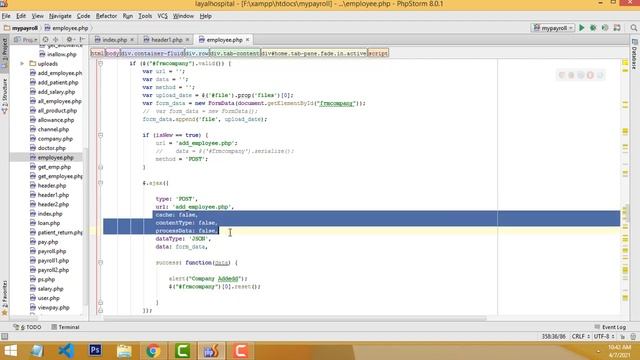Open the Help menu
The width and height of the screenshot is (640, 360).
tap(205, 16)
